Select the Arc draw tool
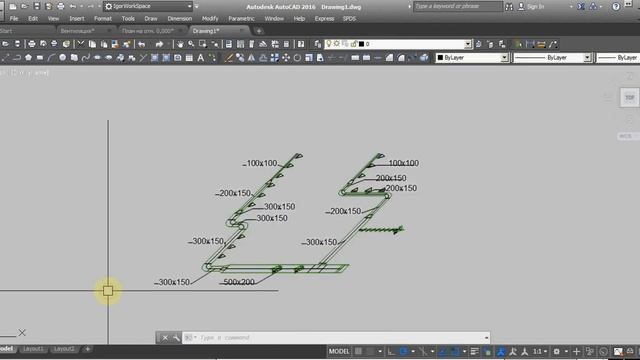Image resolution: width=640 pixels, height=360 pixels. click(51, 58)
